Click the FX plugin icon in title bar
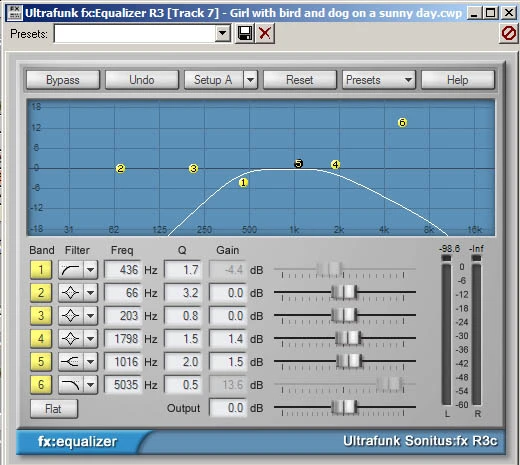Image resolution: width=520 pixels, height=465 pixels. [x=15, y=13]
